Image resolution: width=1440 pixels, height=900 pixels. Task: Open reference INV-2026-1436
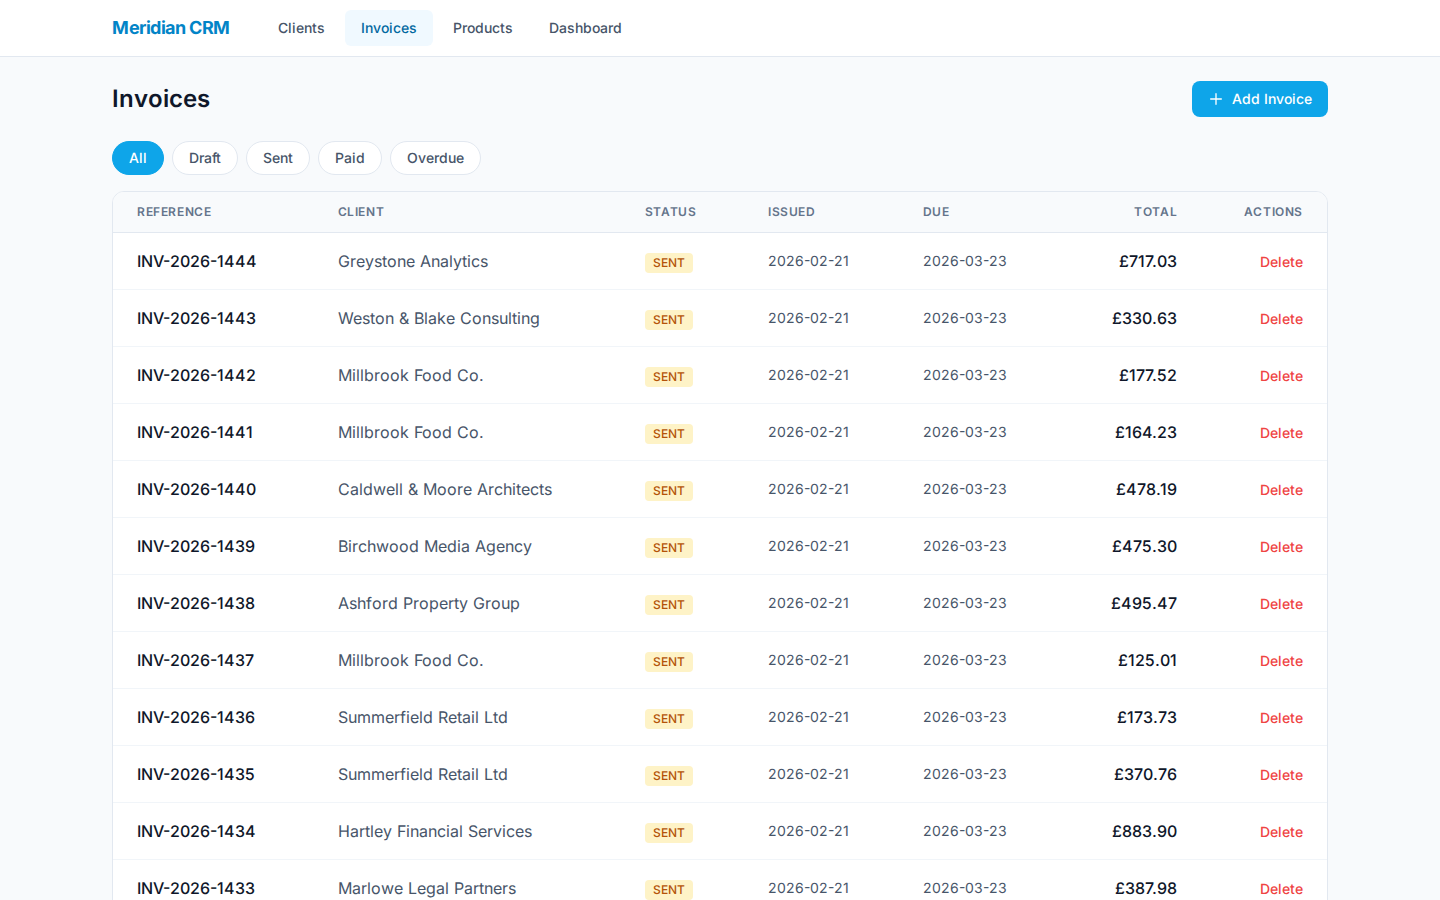click(196, 717)
